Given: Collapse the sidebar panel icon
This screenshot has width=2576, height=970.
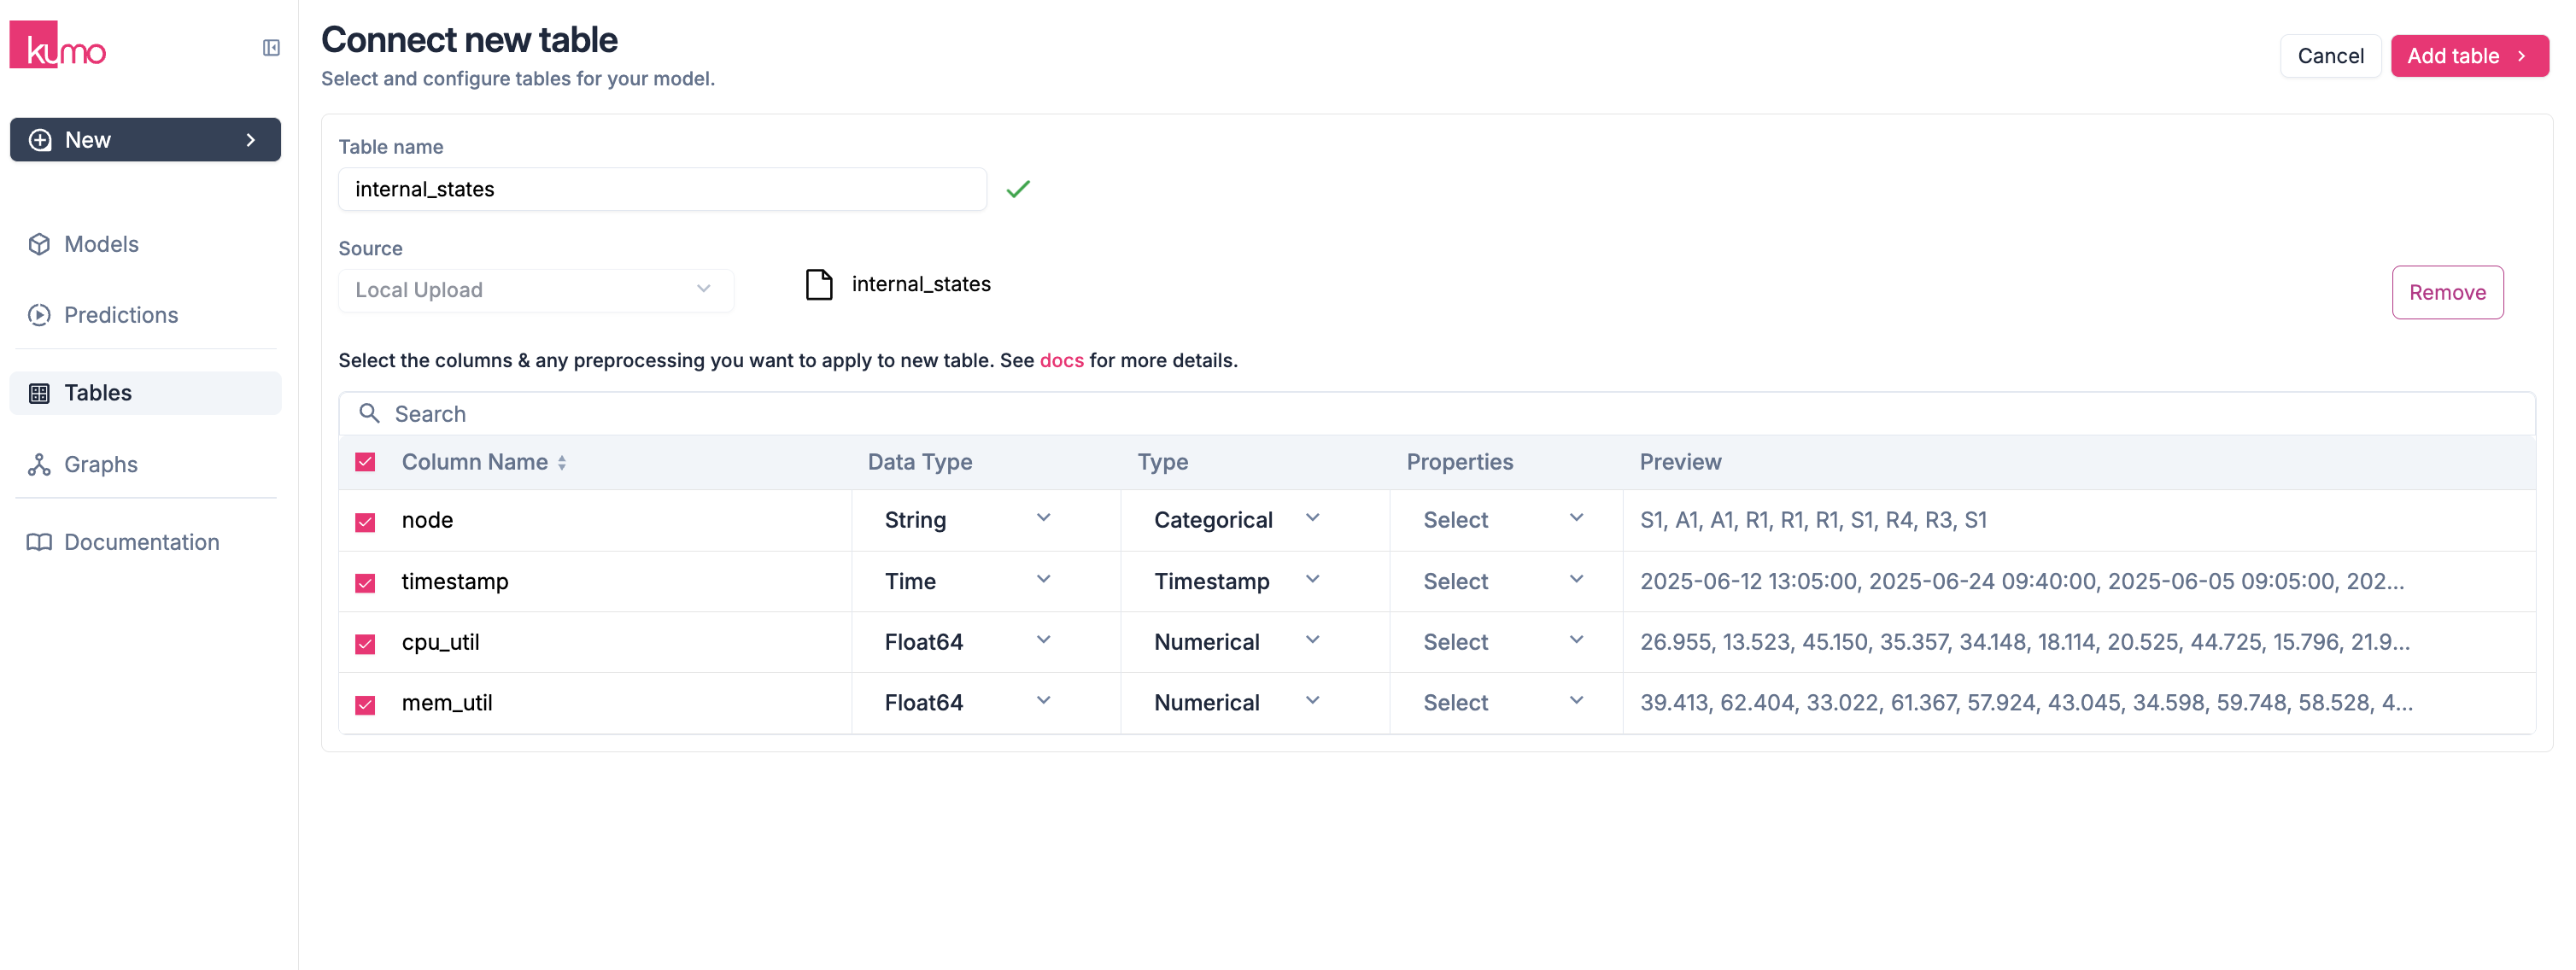Looking at the screenshot, I should point(271,48).
